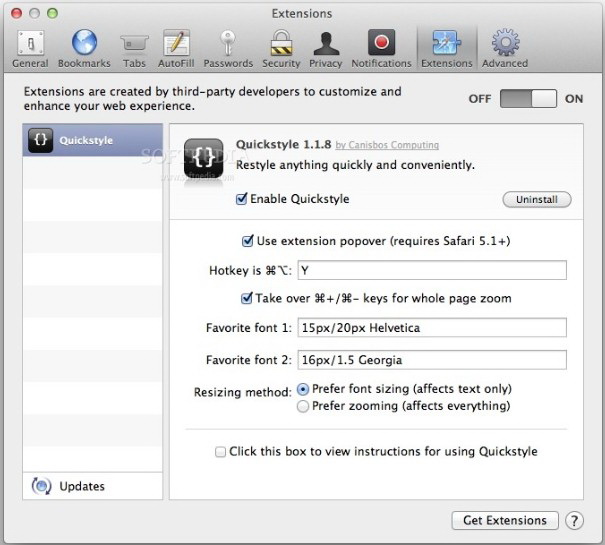Show the Privacy preferences pane
605x545 pixels.
coord(326,49)
